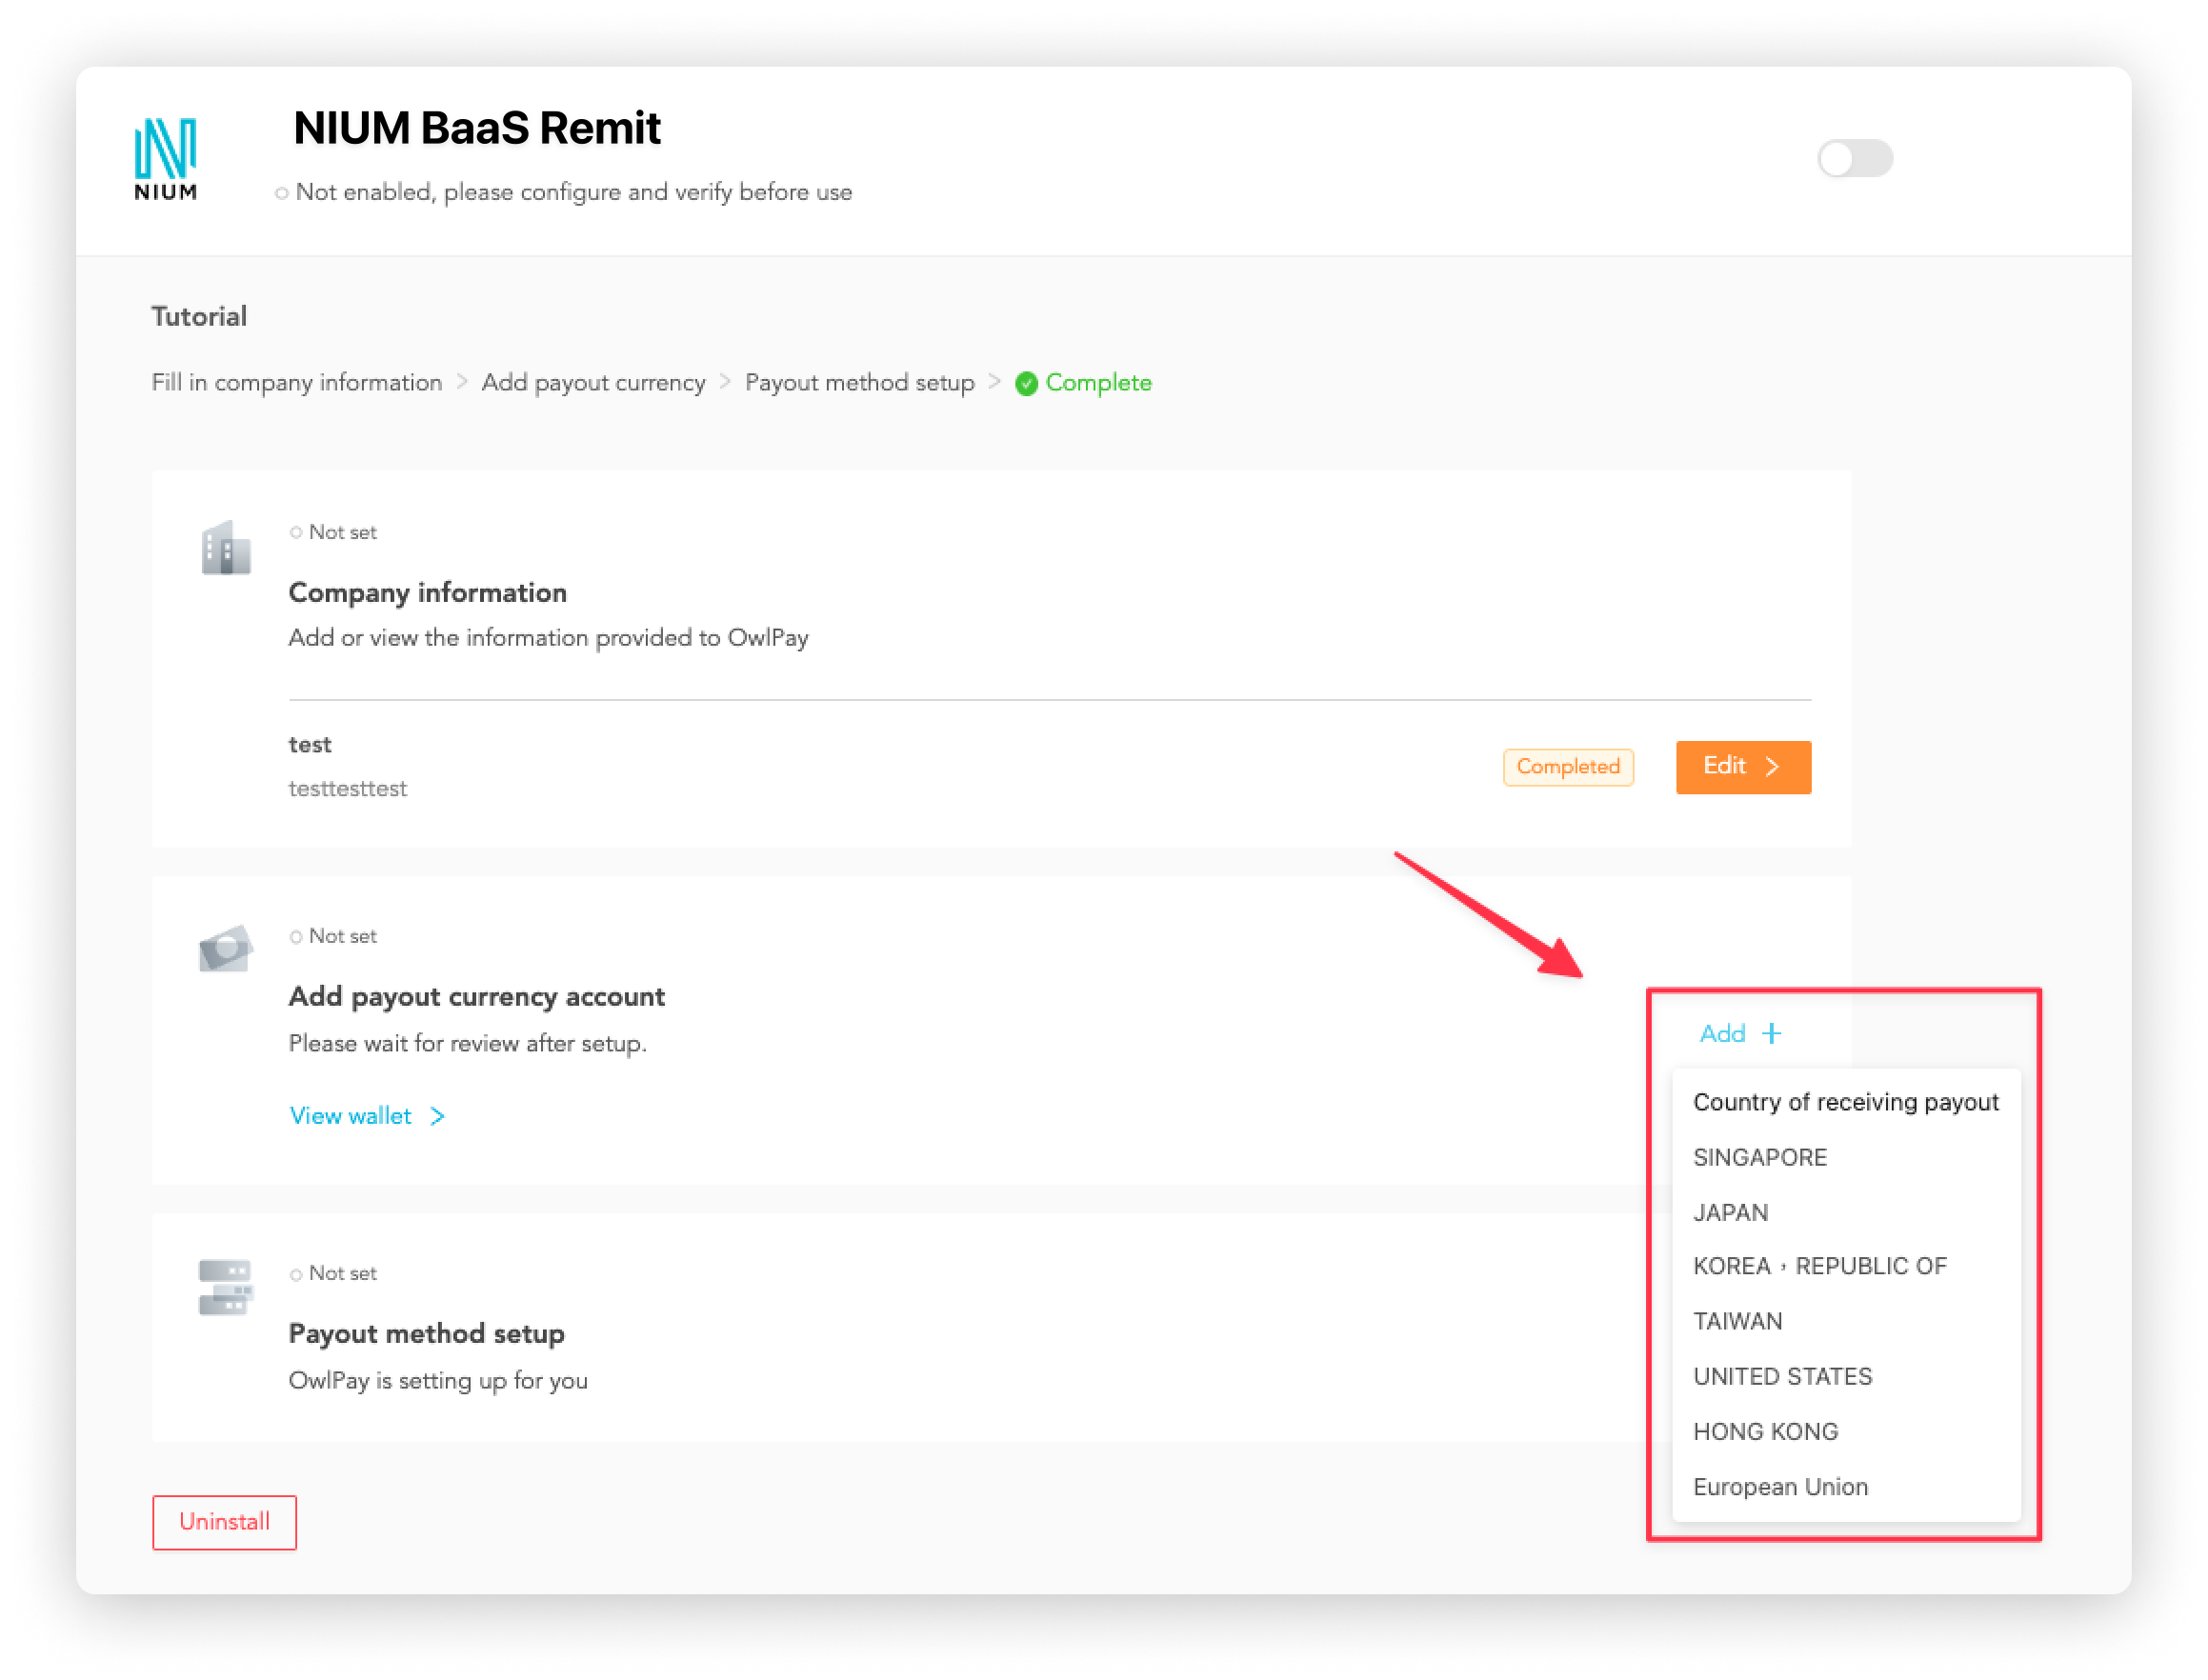The width and height of the screenshot is (2208, 1680).
Task: Open the Edit button for company information
Action: click(x=1742, y=767)
